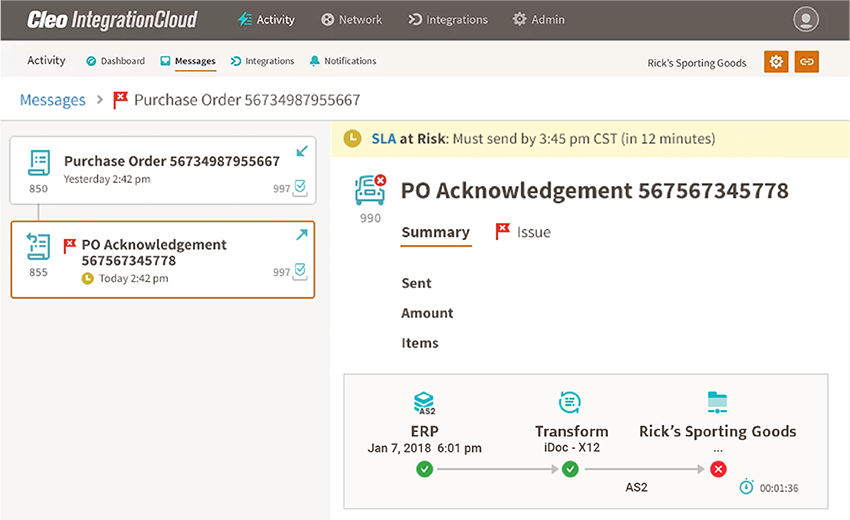
Task: Open the Integrations menu in top navigation
Action: click(448, 20)
